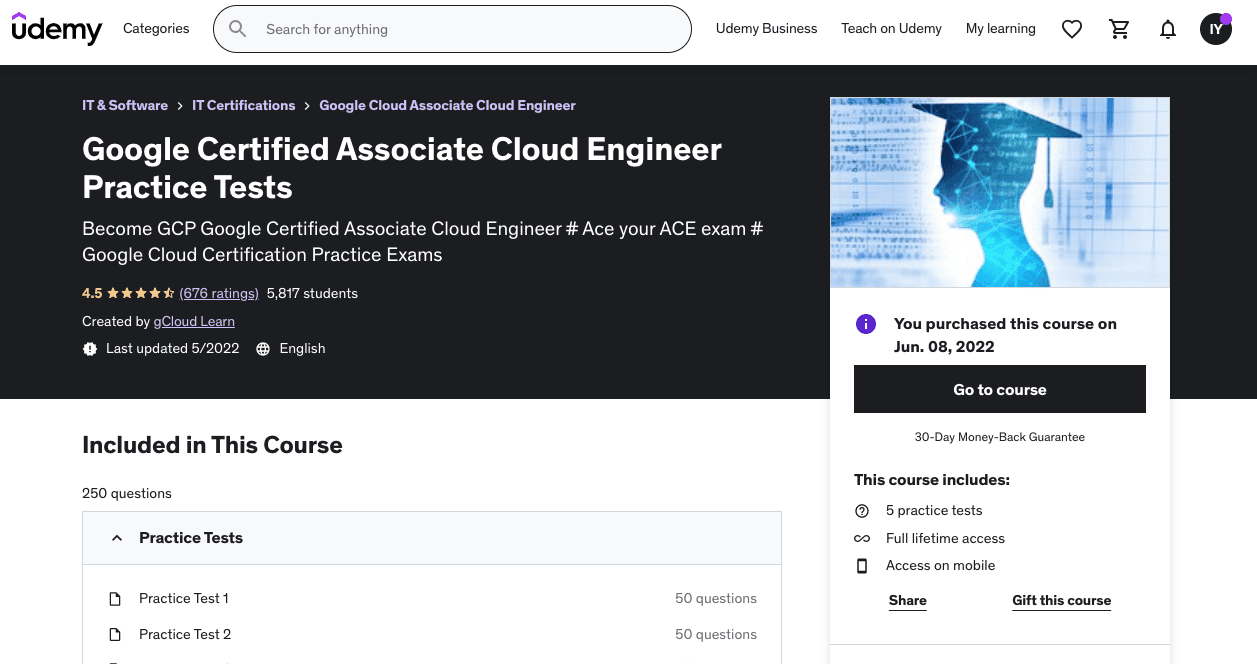The image size is (1257, 664).
Task: Click the This course includes heading
Action: [x=932, y=480]
